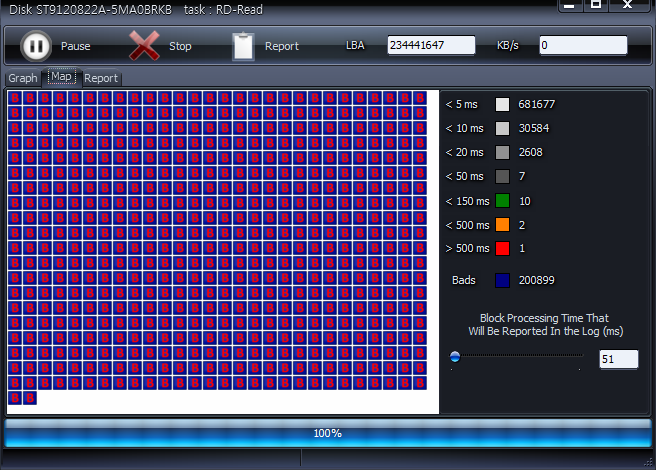Click the gray < 20 ms swatch

(503, 152)
